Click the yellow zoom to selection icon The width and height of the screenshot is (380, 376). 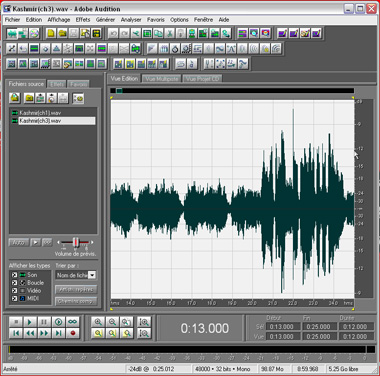click(98, 333)
